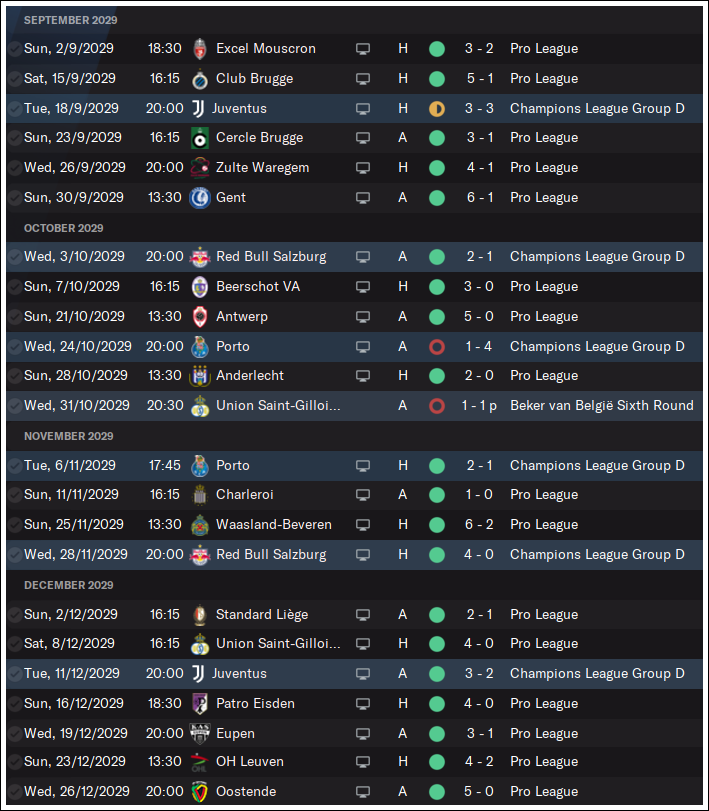Toggle the checkmark for Sun, 2/9/2029 fixture
Screen dimensions: 709x811
click(x=16, y=49)
